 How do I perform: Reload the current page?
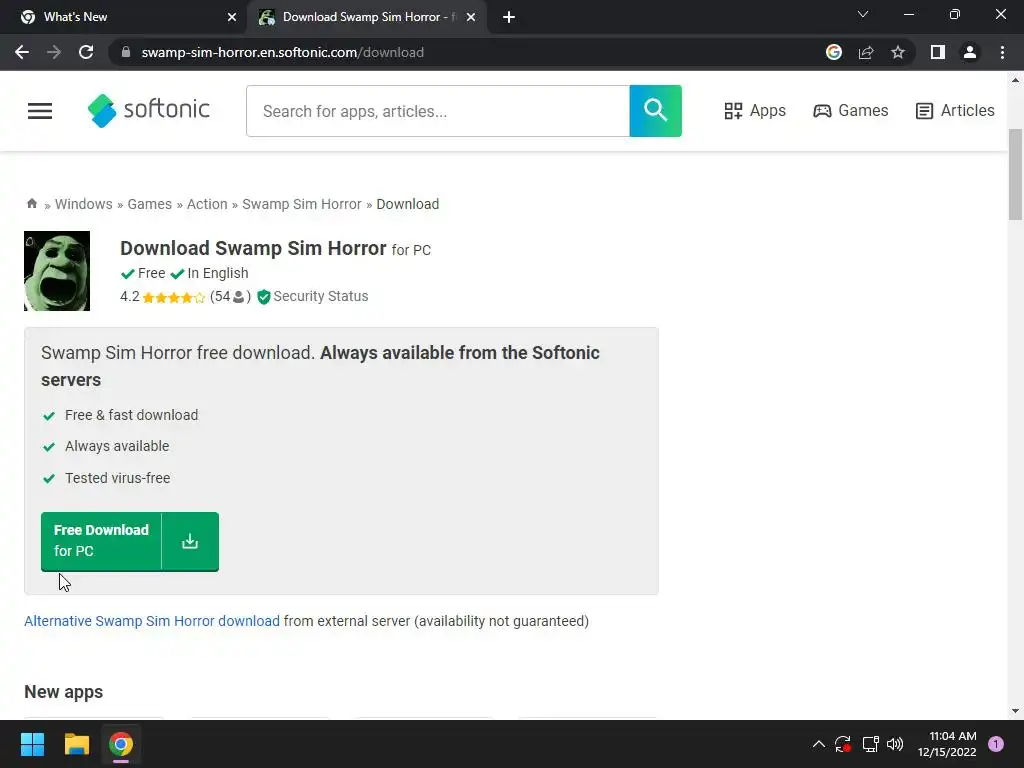[x=86, y=52]
